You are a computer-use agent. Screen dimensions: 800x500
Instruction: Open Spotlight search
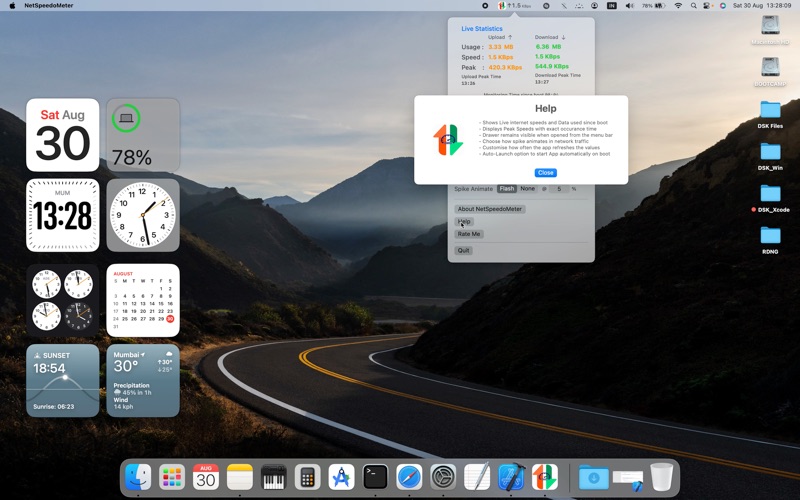coord(693,6)
